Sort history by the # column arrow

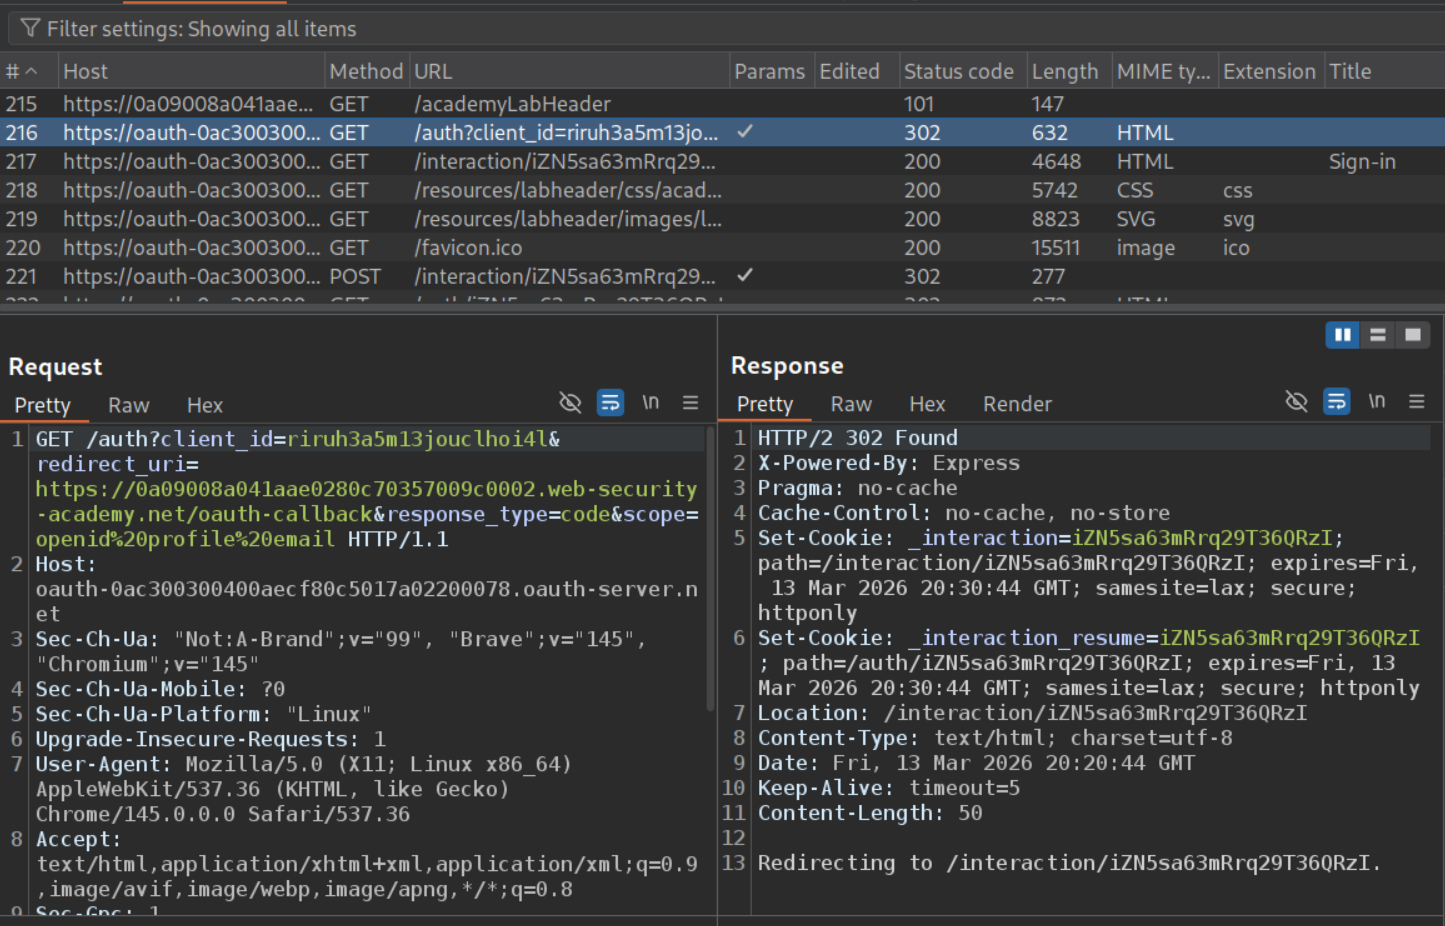[x=31, y=71]
